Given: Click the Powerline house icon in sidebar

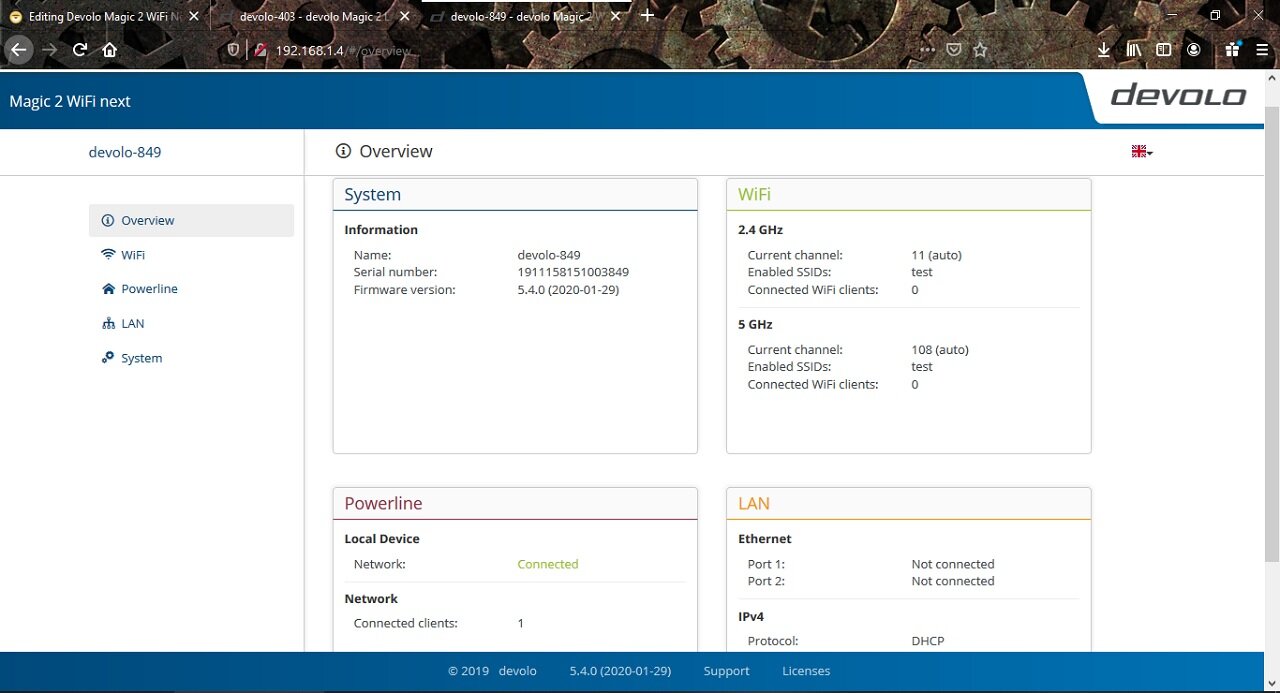Looking at the screenshot, I should click(x=108, y=289).
